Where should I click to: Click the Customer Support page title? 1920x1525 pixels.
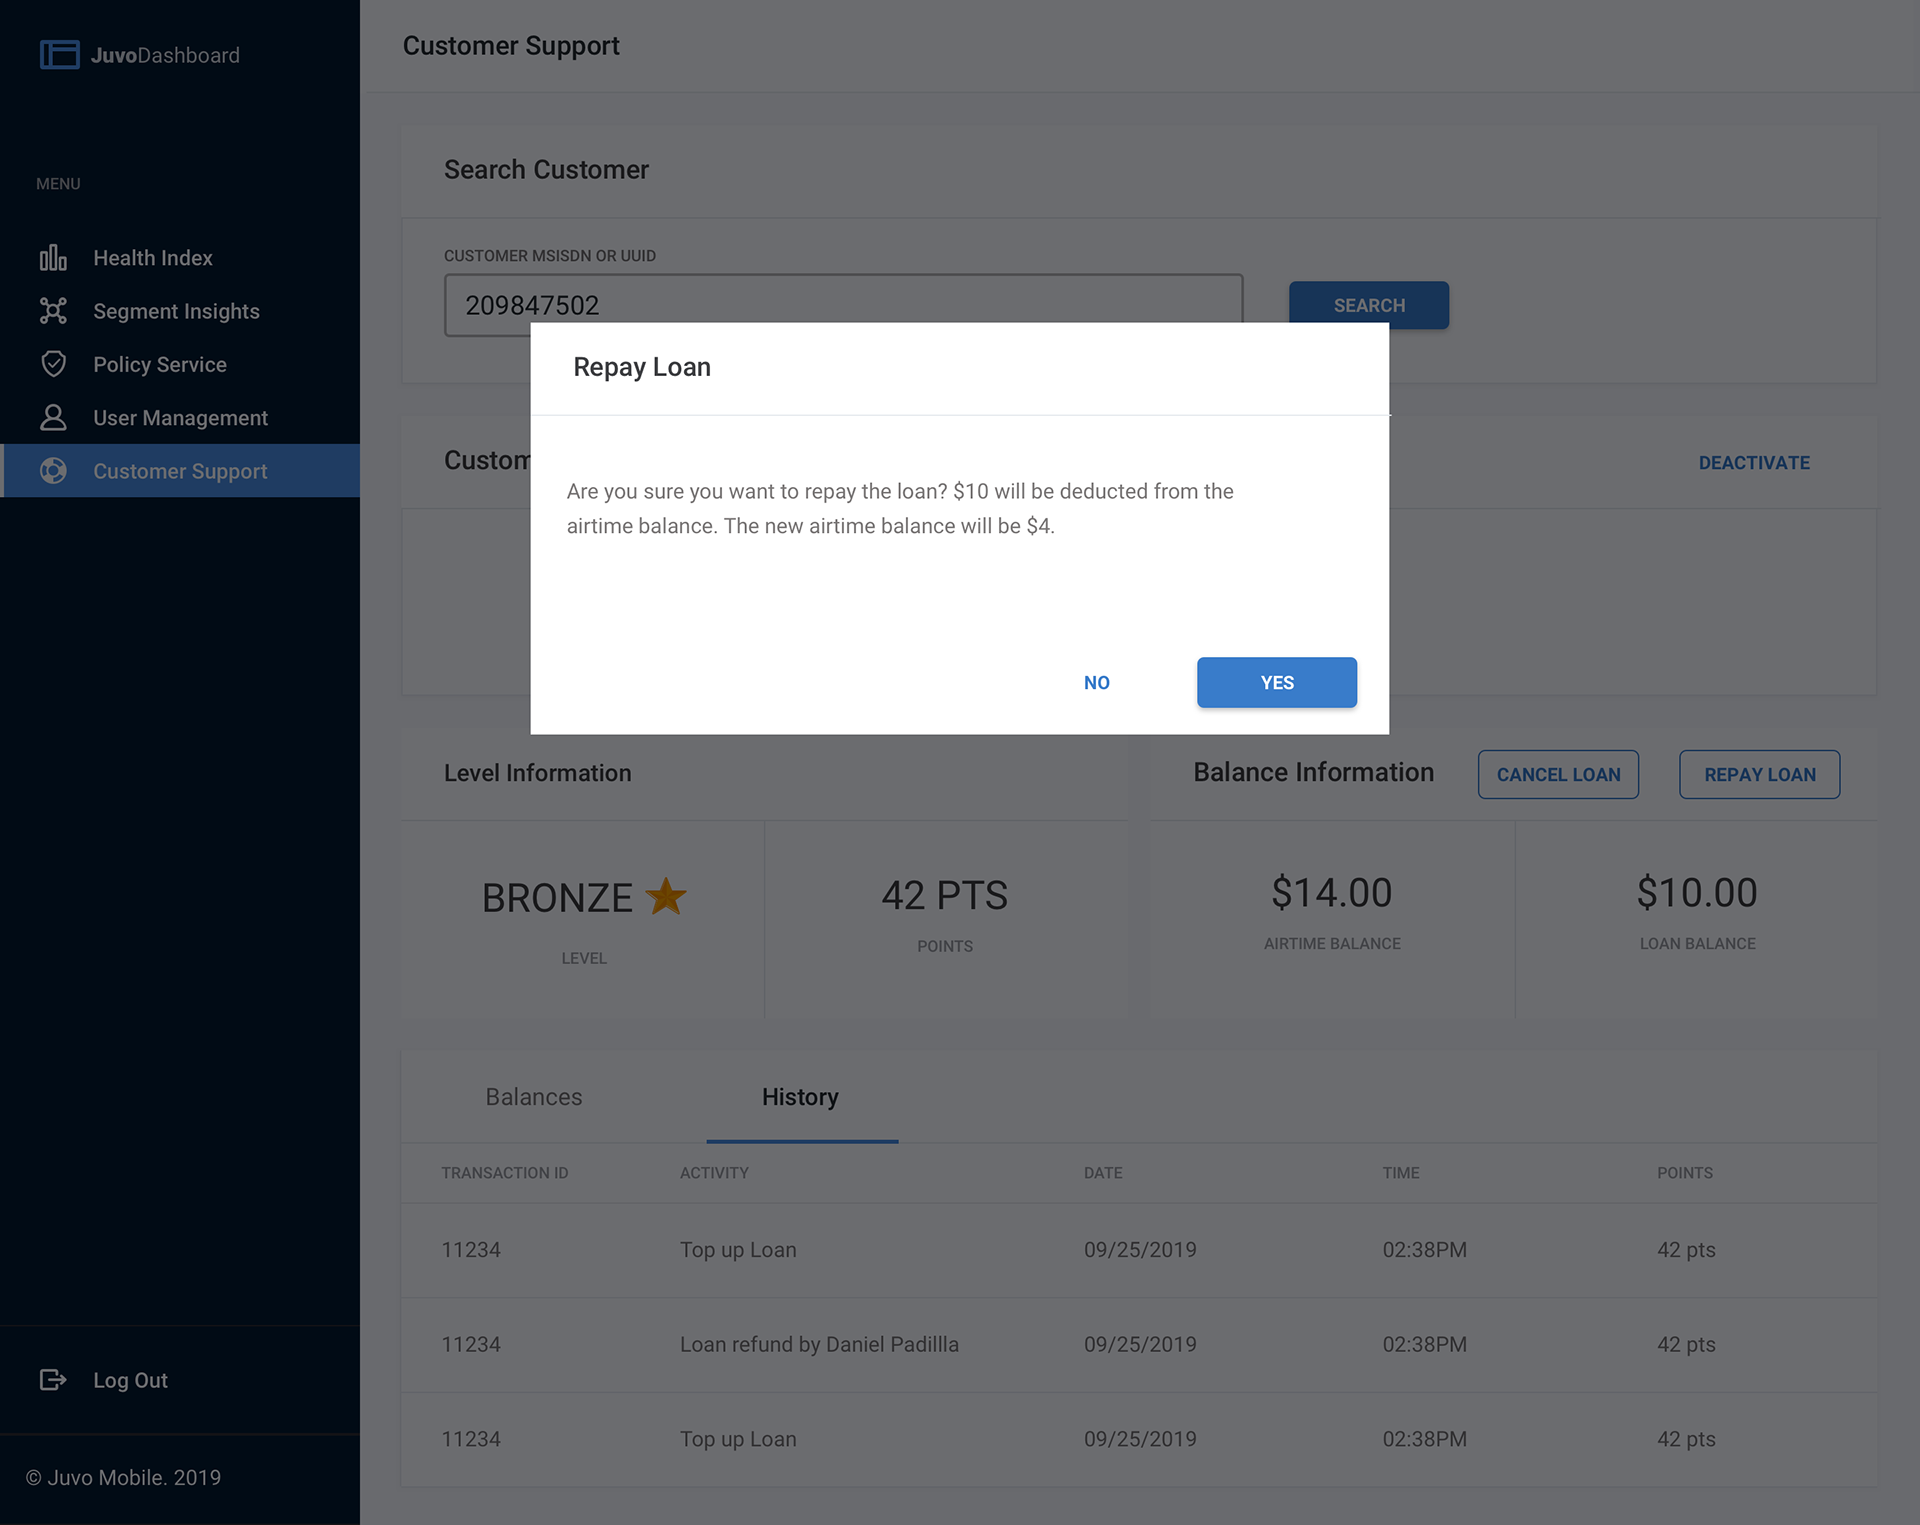point(511,46)
